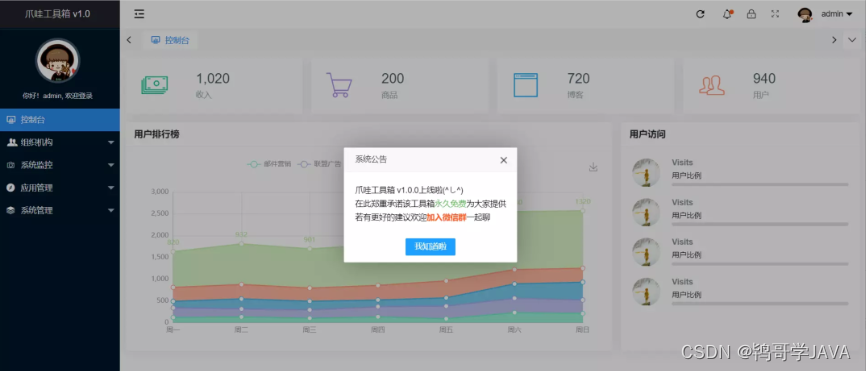Click the fourth Visits avatar thumbnail

point(646,292)
